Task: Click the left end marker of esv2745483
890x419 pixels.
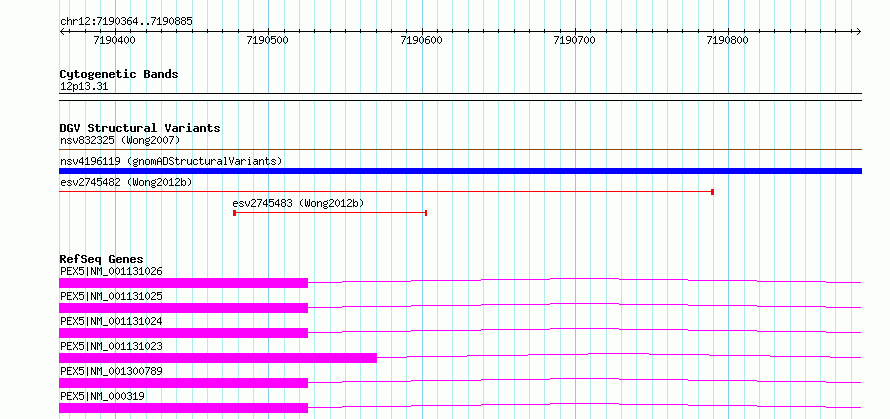Action: (x=234, y=213)
